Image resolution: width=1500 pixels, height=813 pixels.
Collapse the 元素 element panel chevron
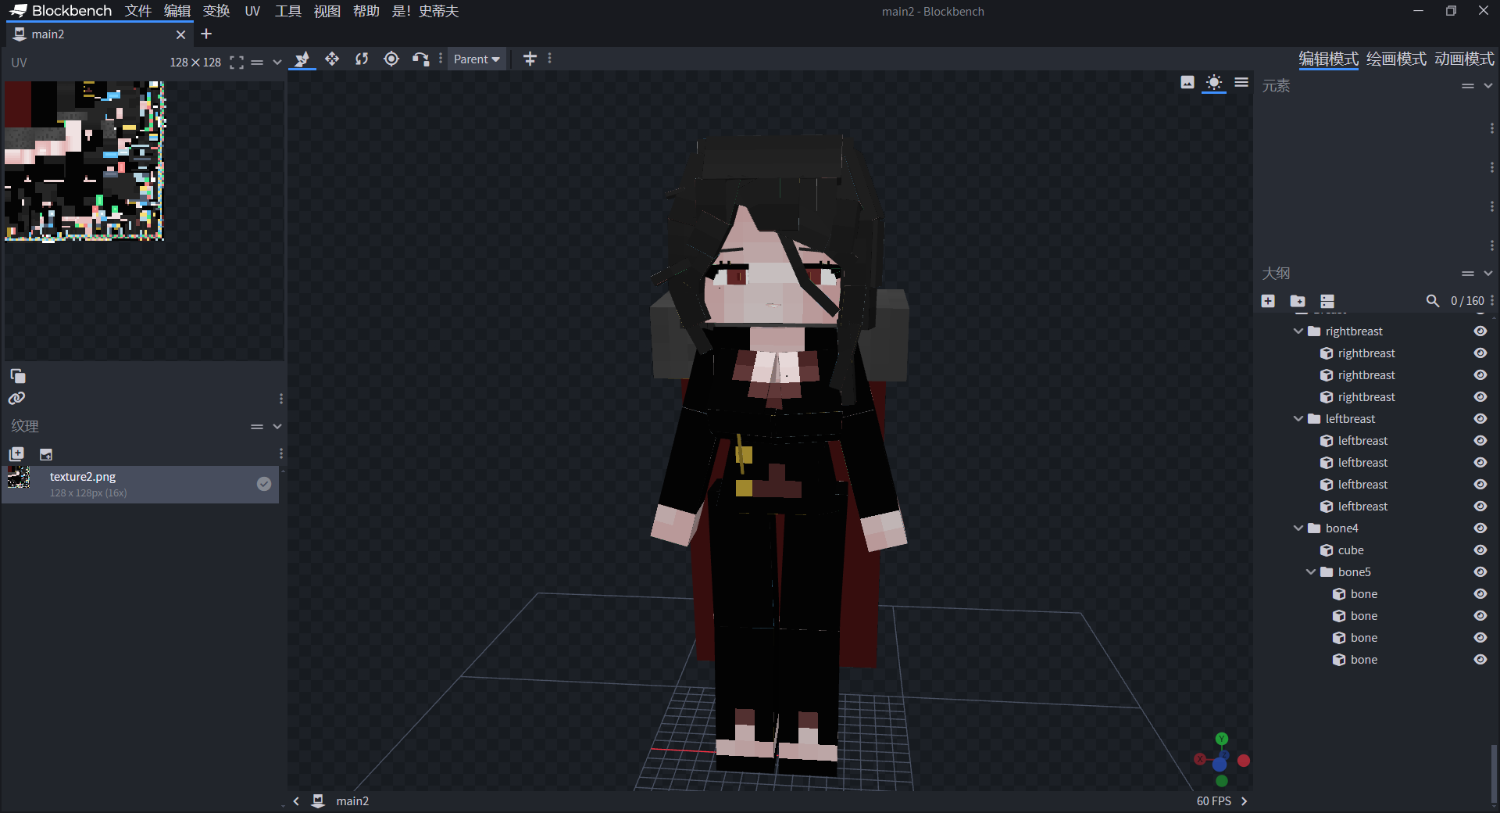1488,86
